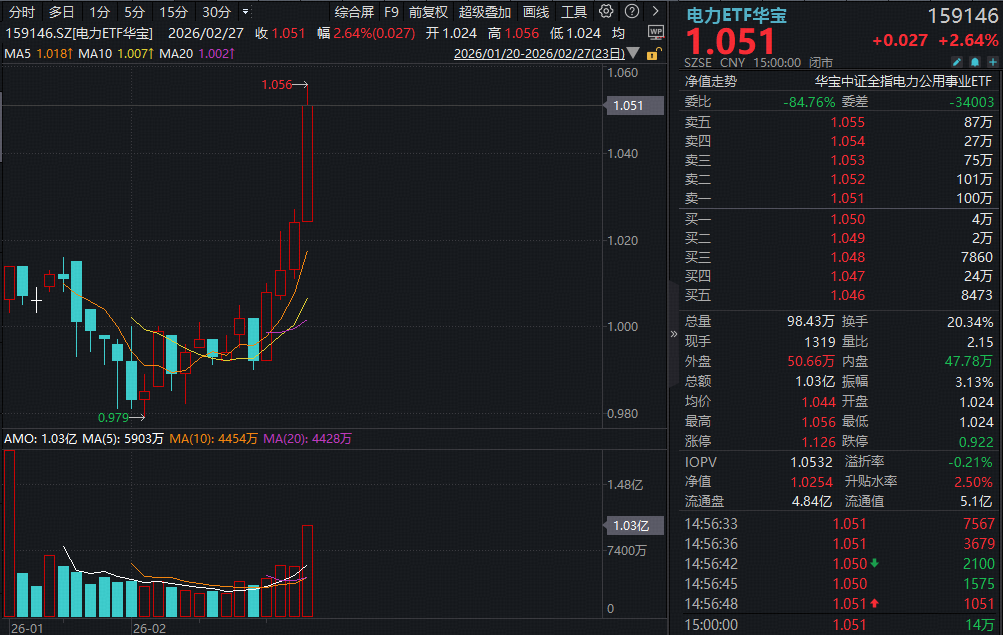Open 综合屏 comprehensive screen view

coord(354,12)
